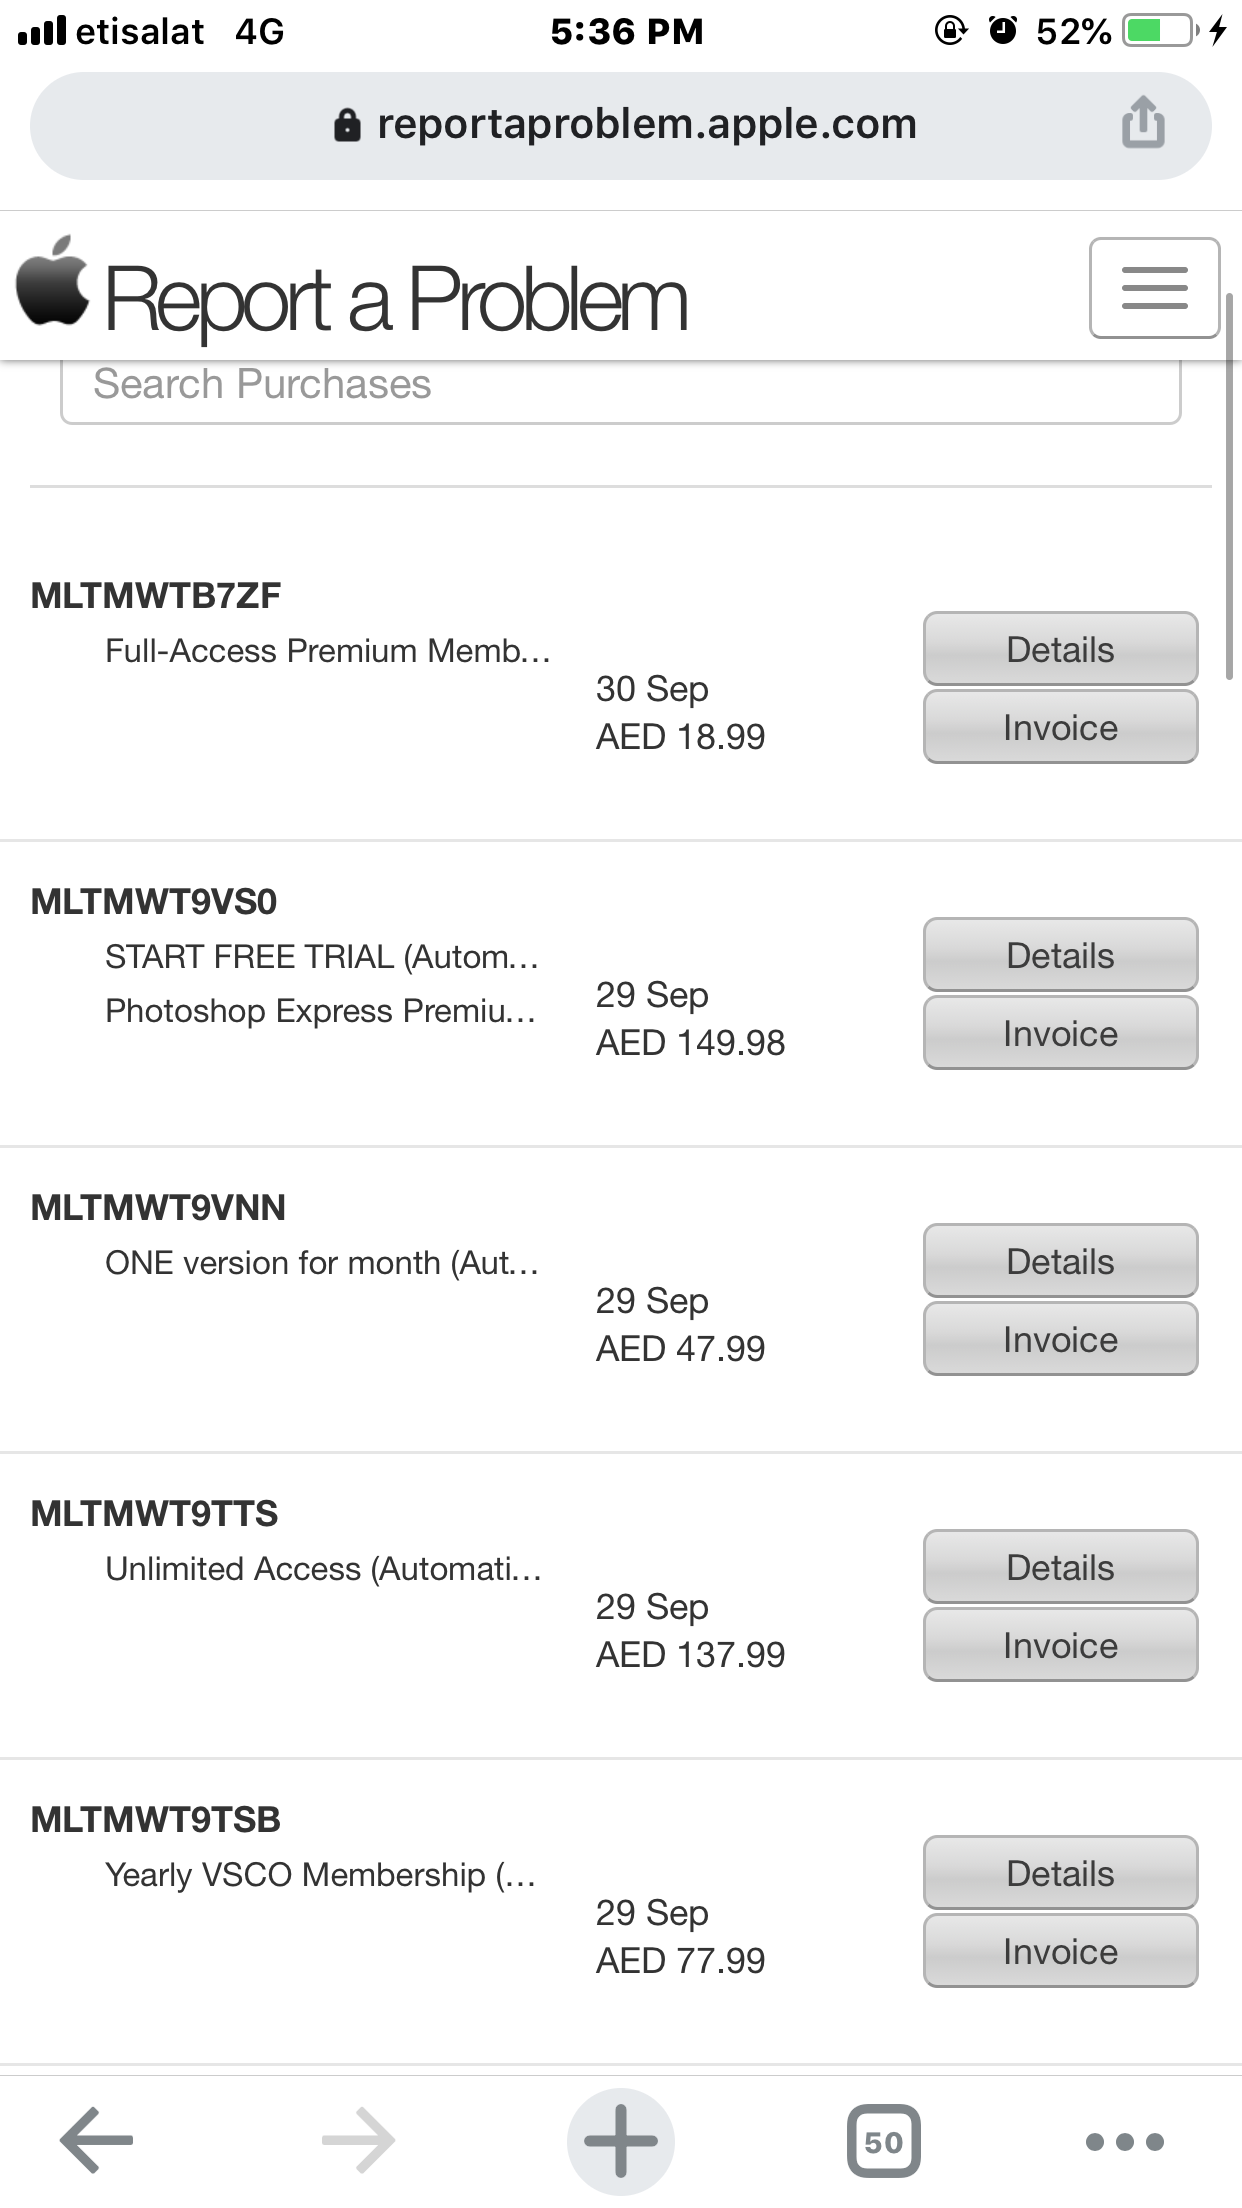Open the hamburger navigation menu
Image resolution: width=1242 pixels, height=2208 pixels.
[x=1154, y=288]
